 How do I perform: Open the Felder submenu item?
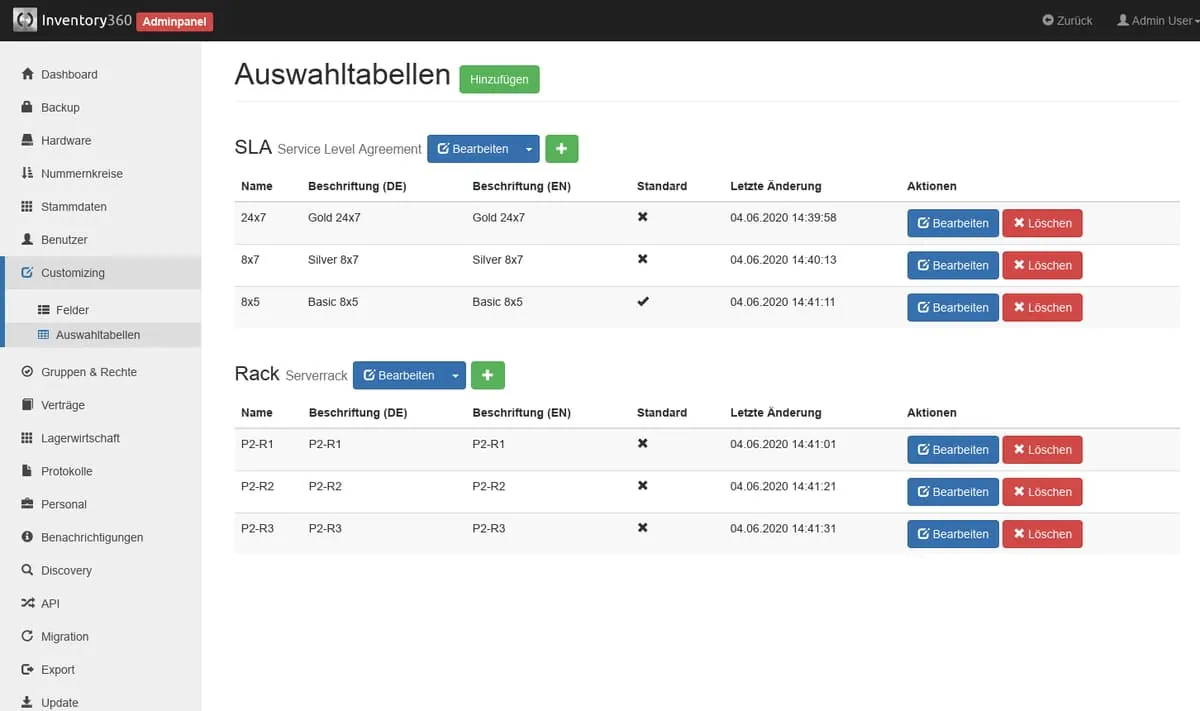72,310
